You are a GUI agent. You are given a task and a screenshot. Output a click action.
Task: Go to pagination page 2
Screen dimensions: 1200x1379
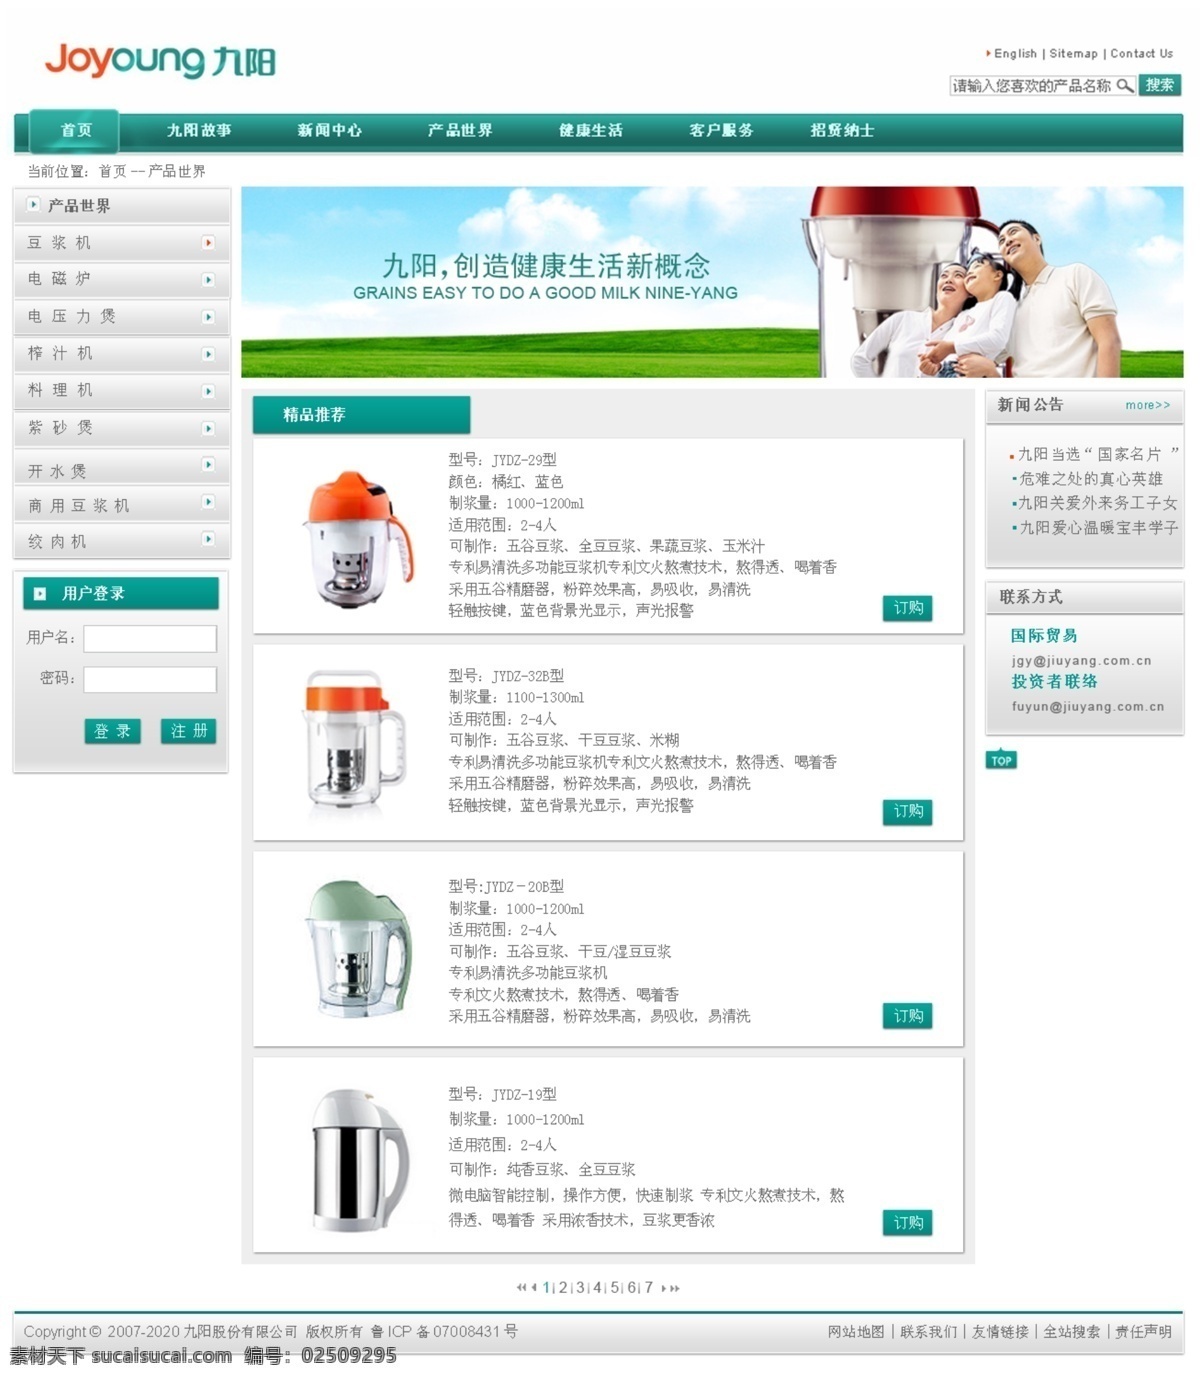coord(563,1288)
